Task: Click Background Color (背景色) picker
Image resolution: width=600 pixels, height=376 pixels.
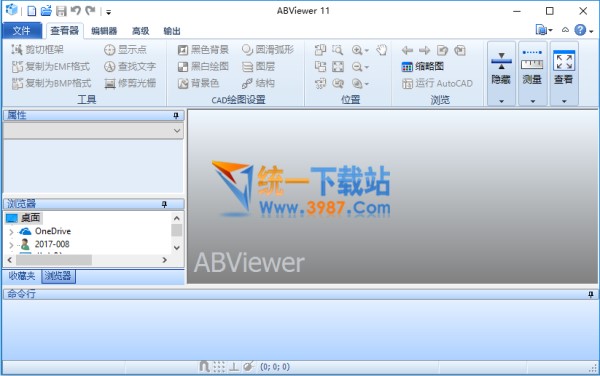Action: (x=199, y=83)
